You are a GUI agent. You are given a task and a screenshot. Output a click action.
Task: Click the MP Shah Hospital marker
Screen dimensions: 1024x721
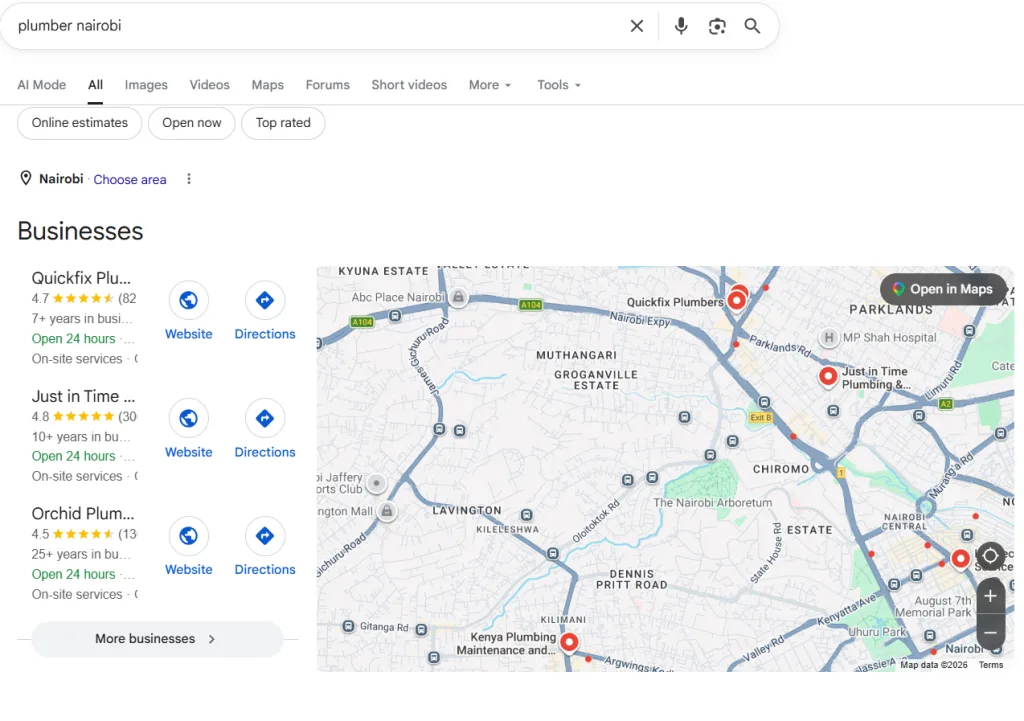point(829,338)
